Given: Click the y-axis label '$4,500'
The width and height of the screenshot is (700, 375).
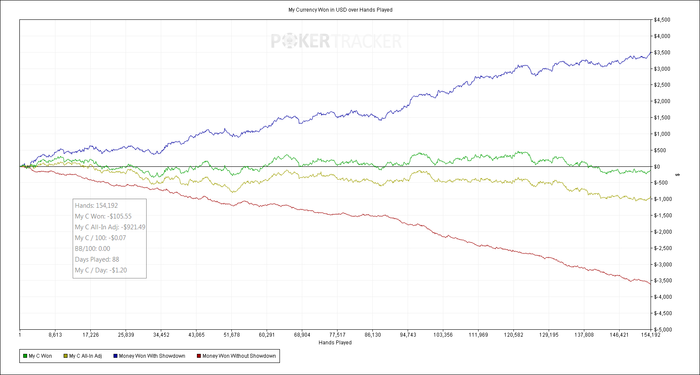Looking at the screenshot, I should tap(662, 20).
